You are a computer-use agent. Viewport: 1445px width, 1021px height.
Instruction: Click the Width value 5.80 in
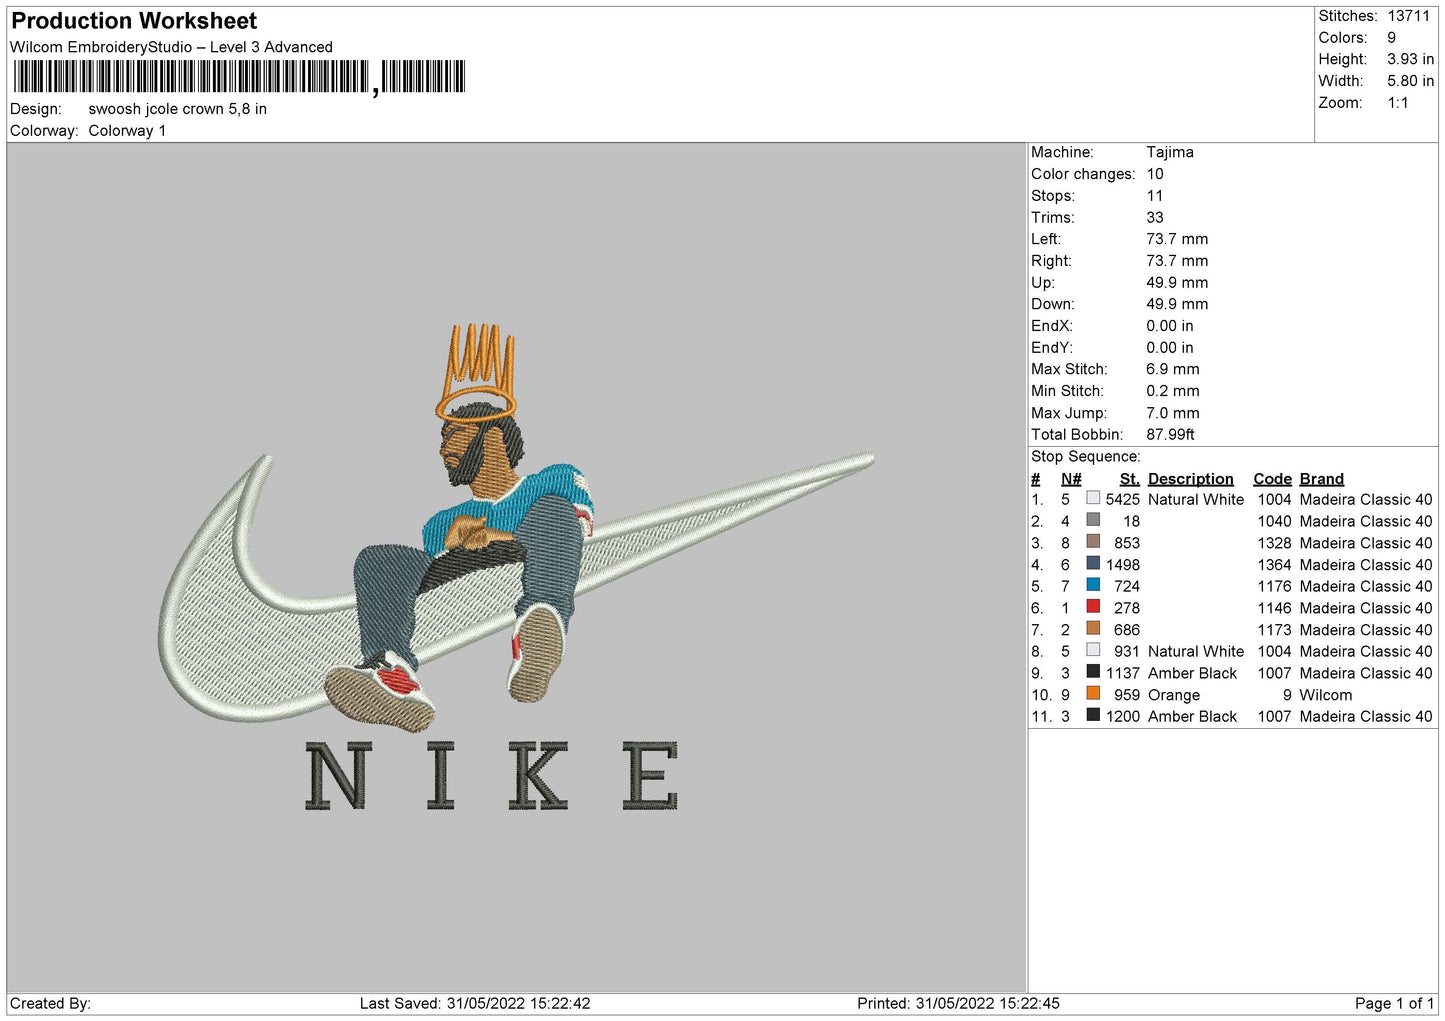(x=1410, y=81)
